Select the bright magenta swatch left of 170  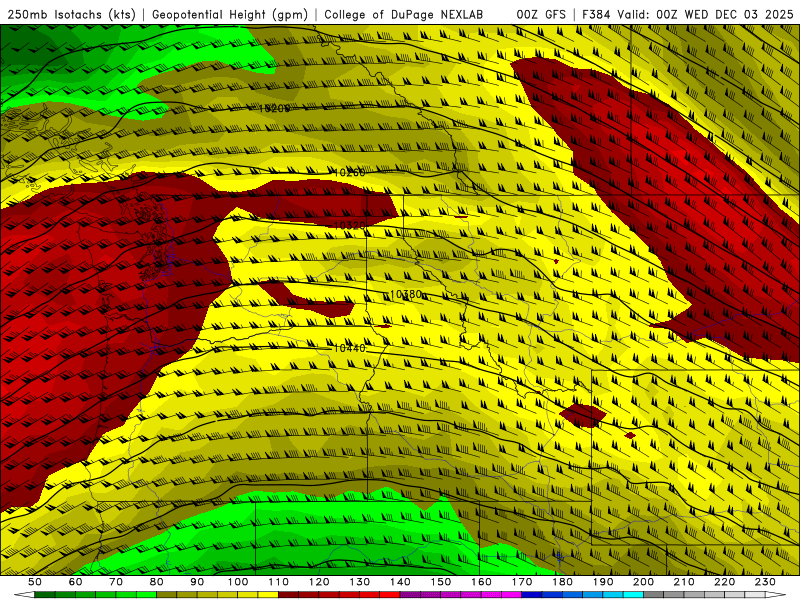(x=512, y=595)
